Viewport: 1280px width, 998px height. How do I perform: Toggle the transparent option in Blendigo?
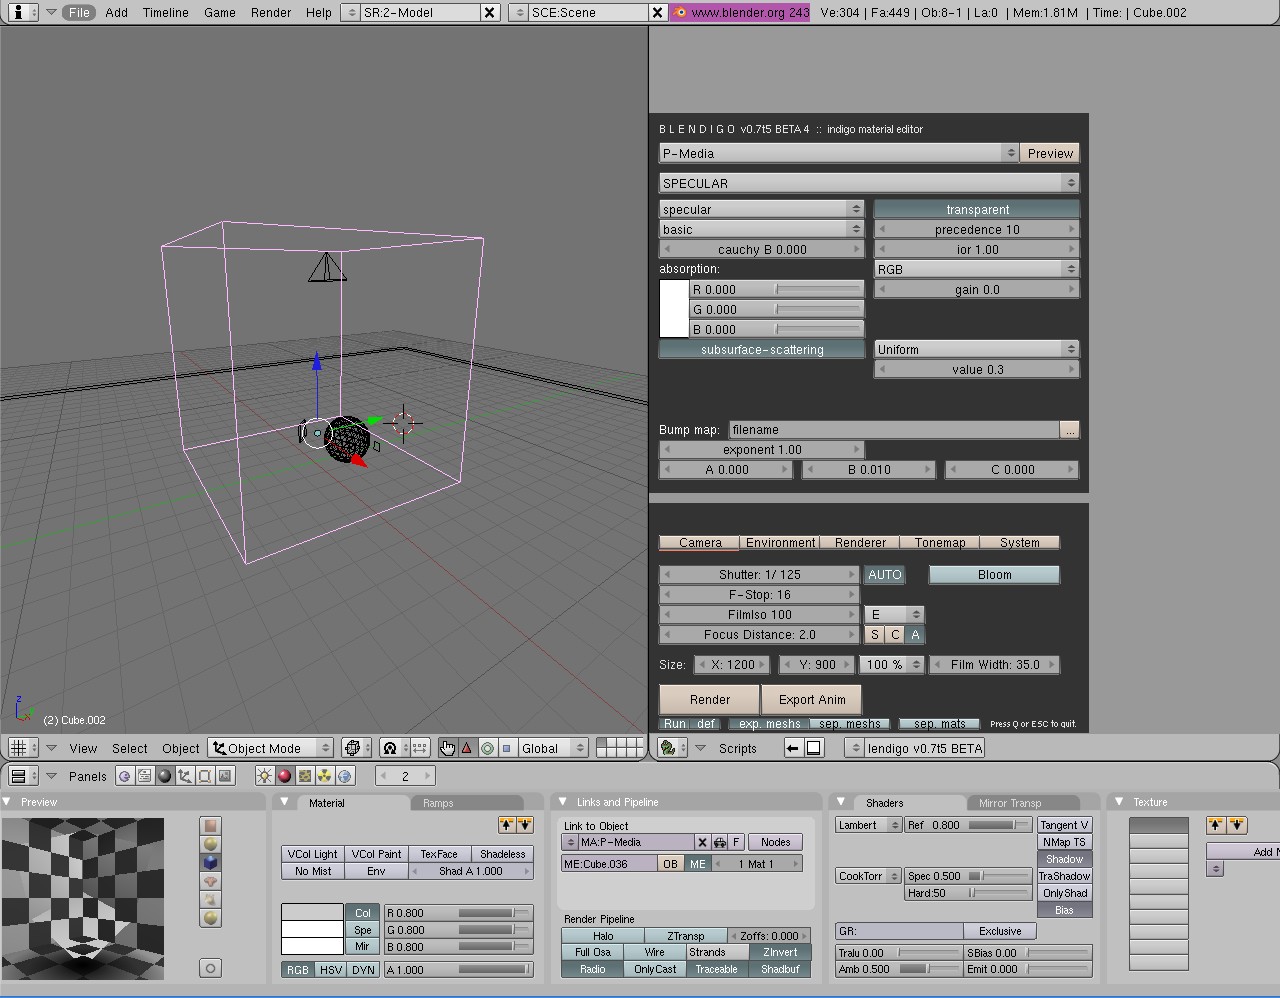(x=977, y=209)
